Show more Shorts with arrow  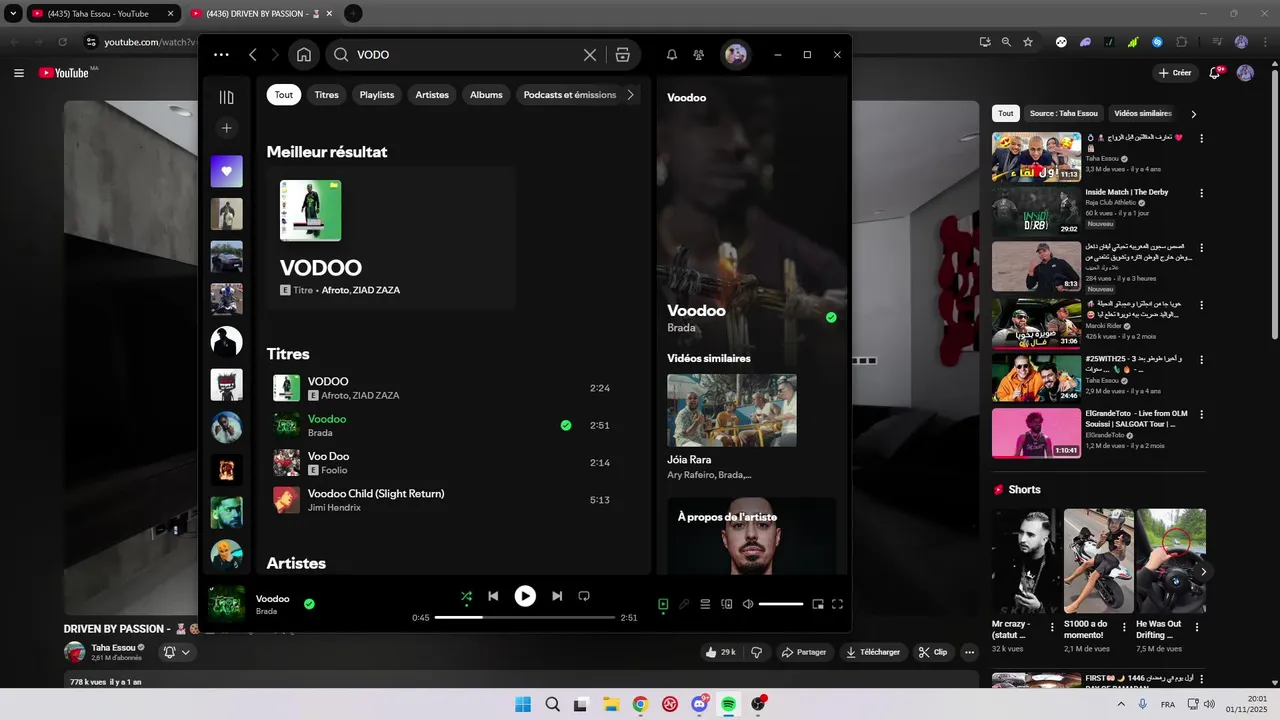click(1204, 571)
